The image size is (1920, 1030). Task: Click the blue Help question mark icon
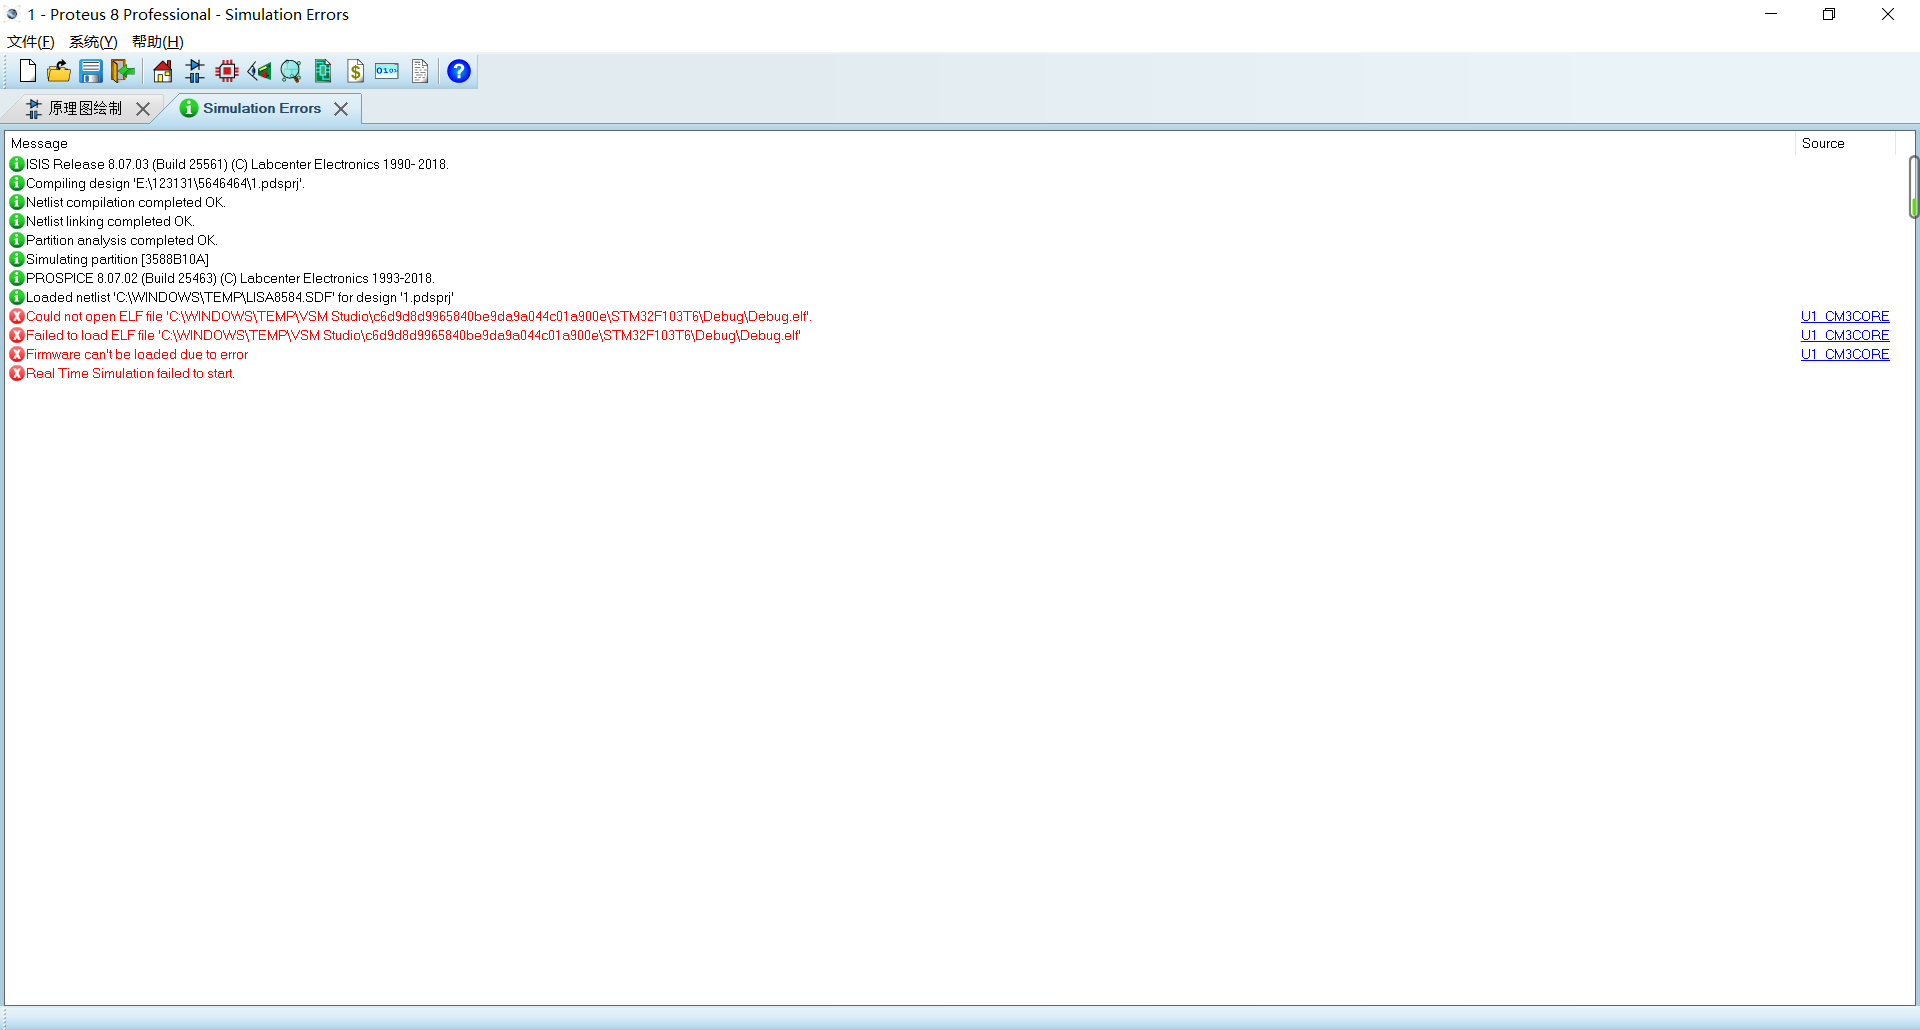coord(459,71)
